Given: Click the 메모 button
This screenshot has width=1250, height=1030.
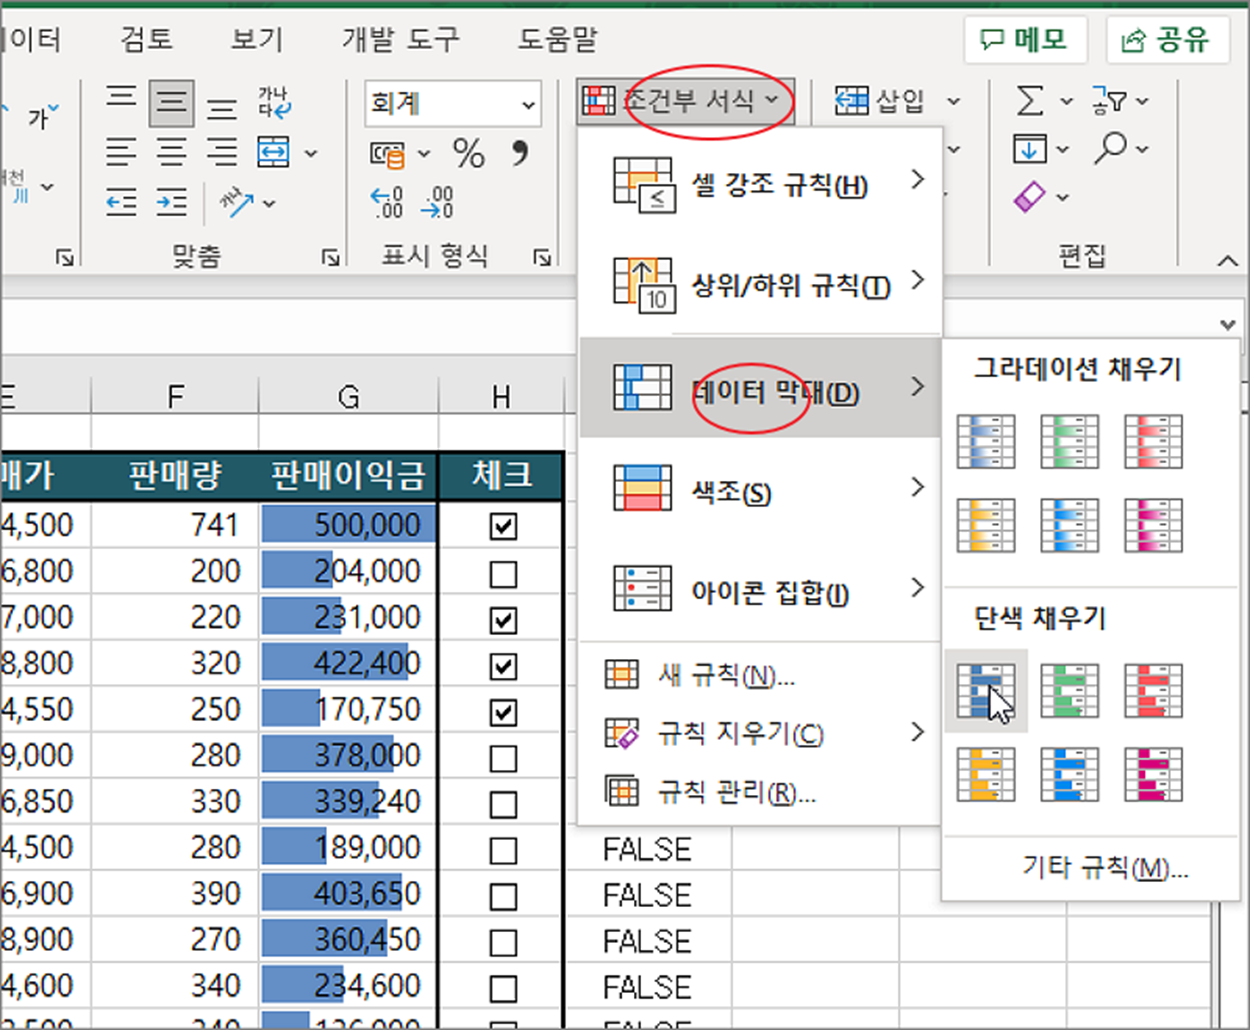Looking at the screenshot, I should tap(1024, 40).
